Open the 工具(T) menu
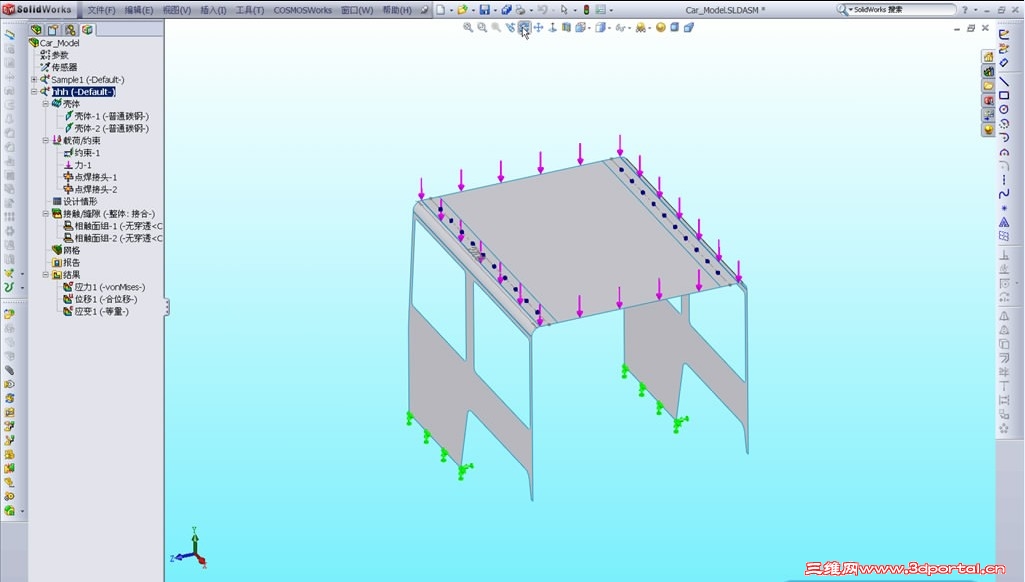Screen dimensions: 1025x582 coord(250,10)
